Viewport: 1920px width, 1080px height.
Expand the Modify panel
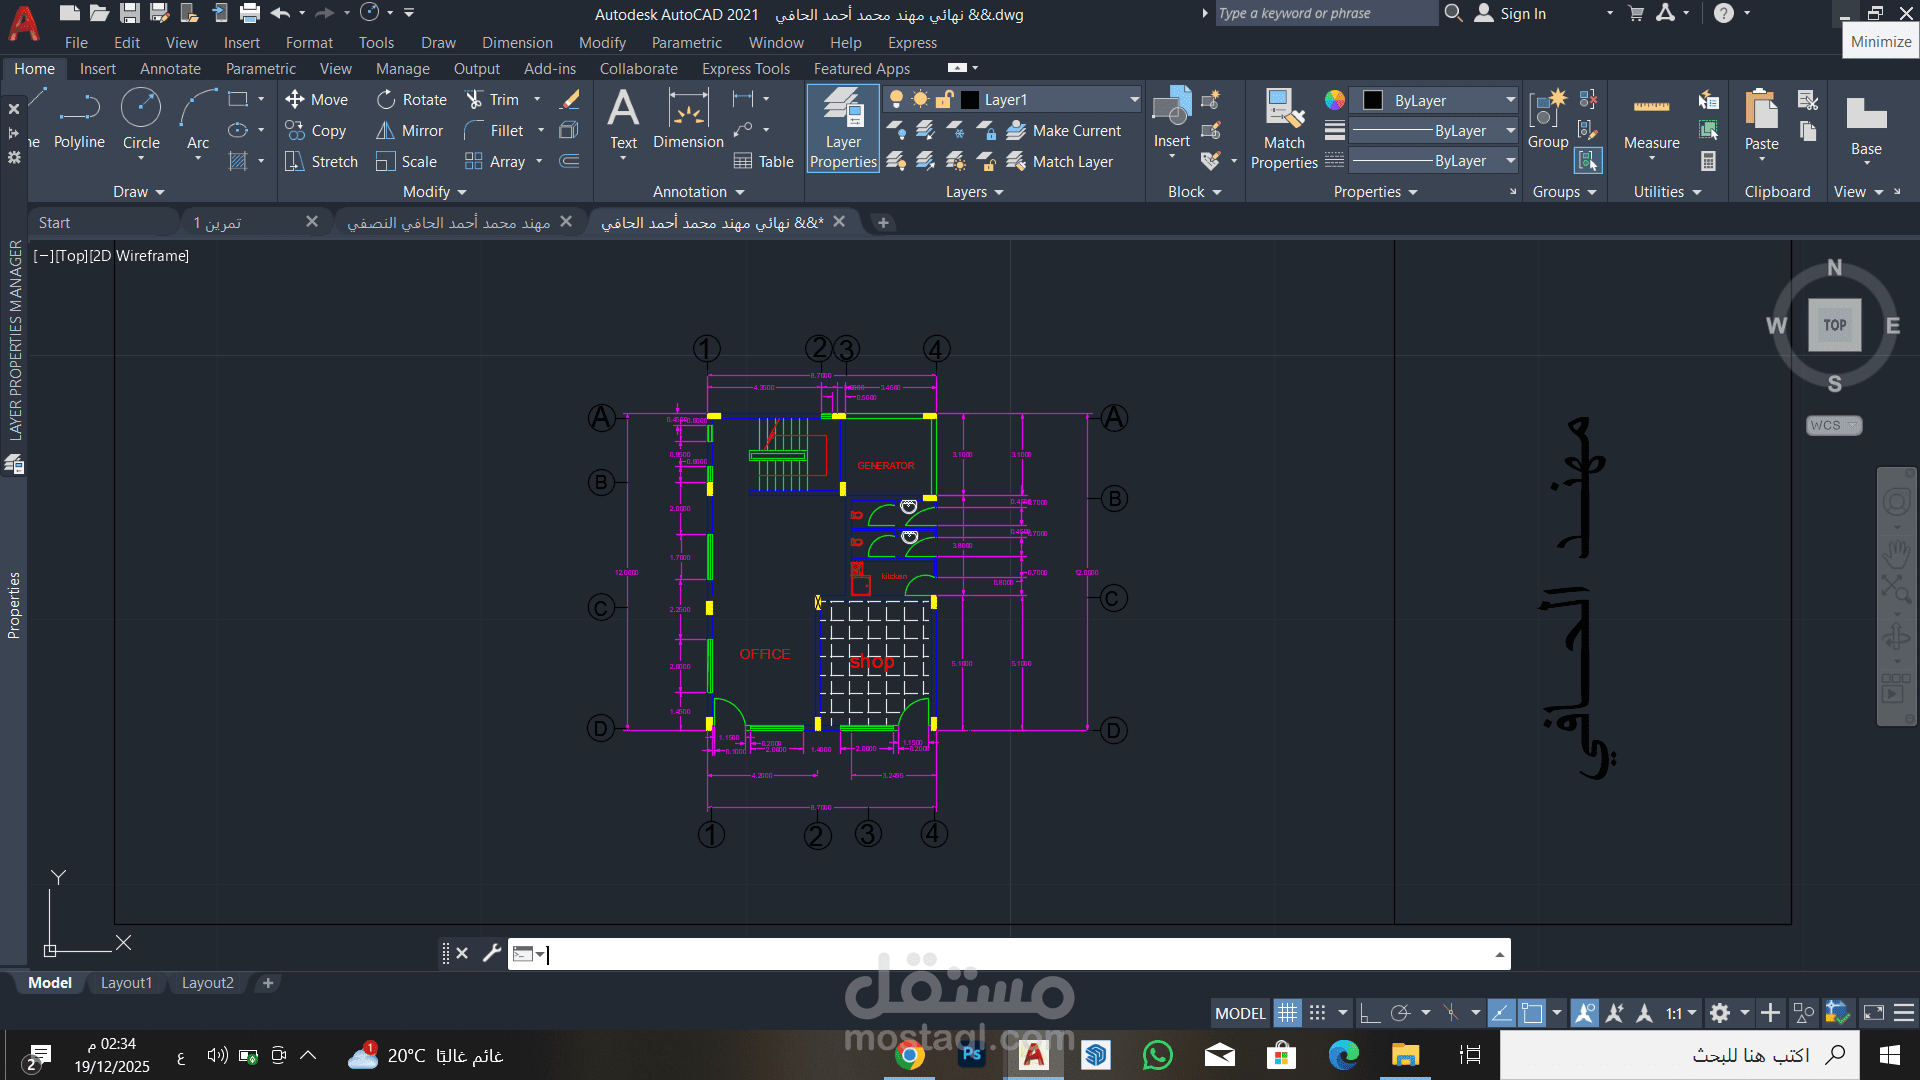click(x=435, y=192)
